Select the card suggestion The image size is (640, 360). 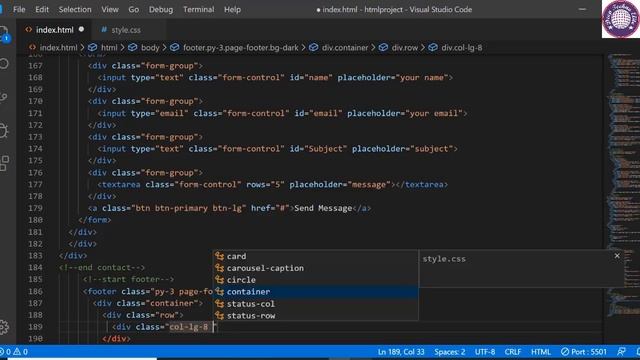tap(316, 256)
